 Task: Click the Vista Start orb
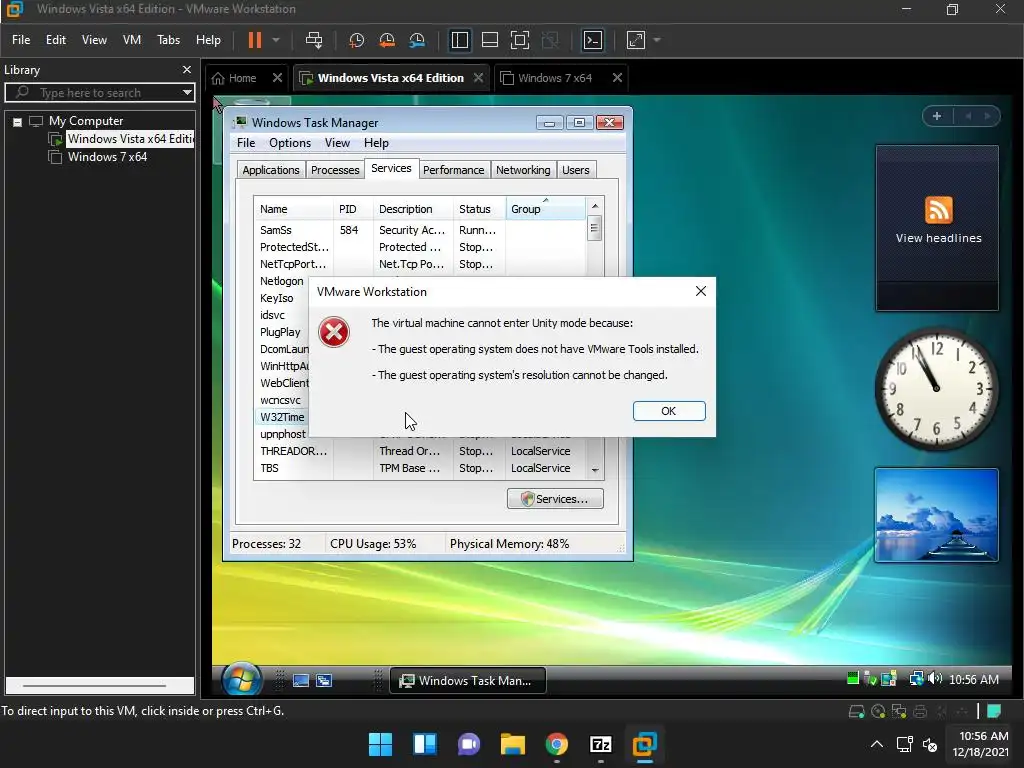[x=241, y=680]
